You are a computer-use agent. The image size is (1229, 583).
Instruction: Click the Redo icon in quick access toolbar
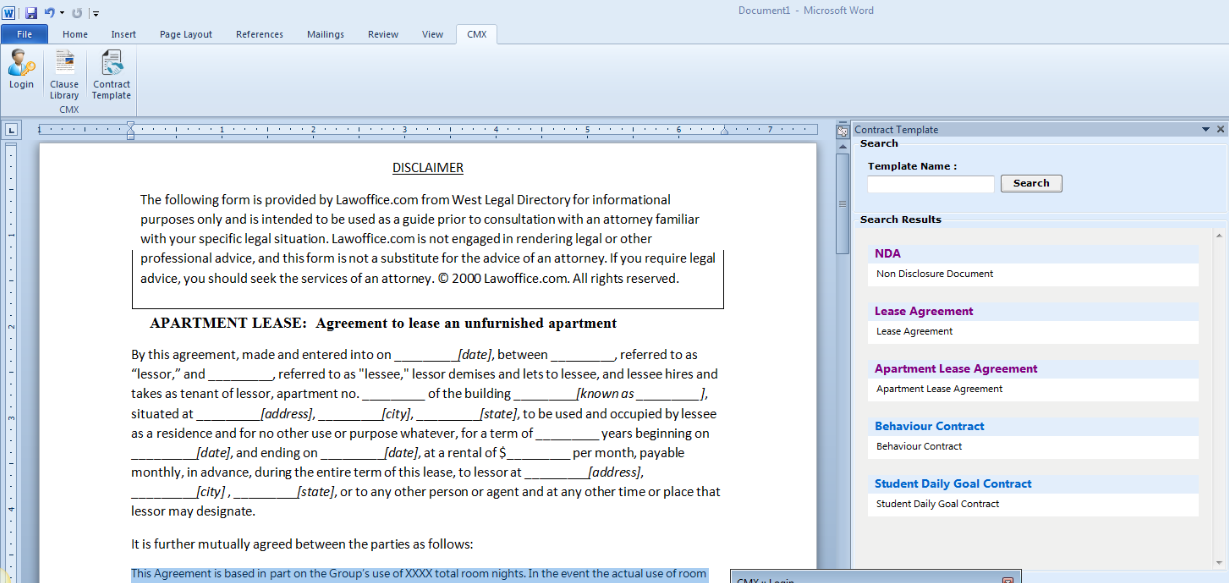77,12
